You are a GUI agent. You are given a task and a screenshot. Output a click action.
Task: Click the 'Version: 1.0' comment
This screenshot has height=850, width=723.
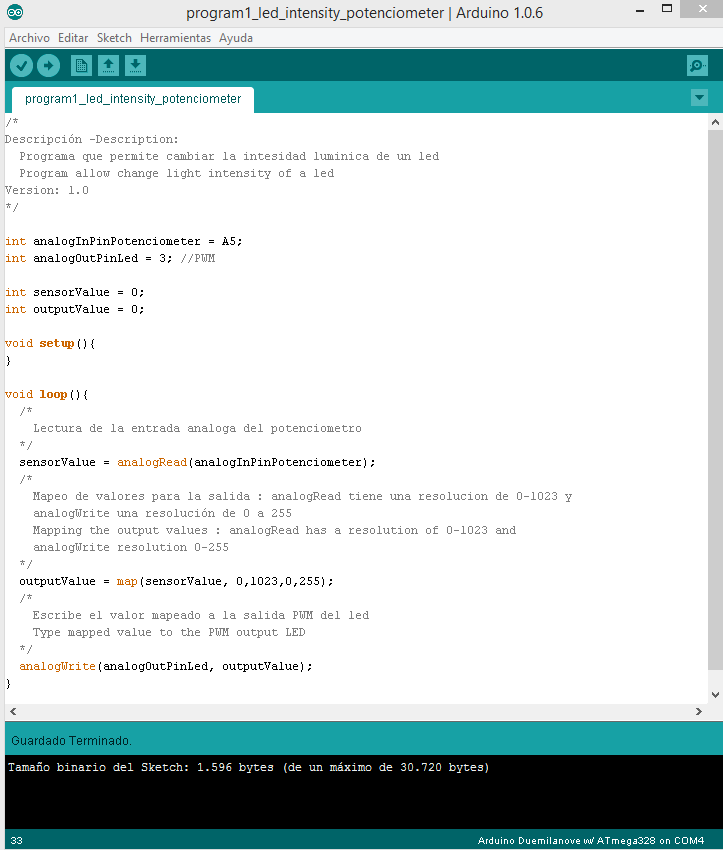(x=47, y=190)
